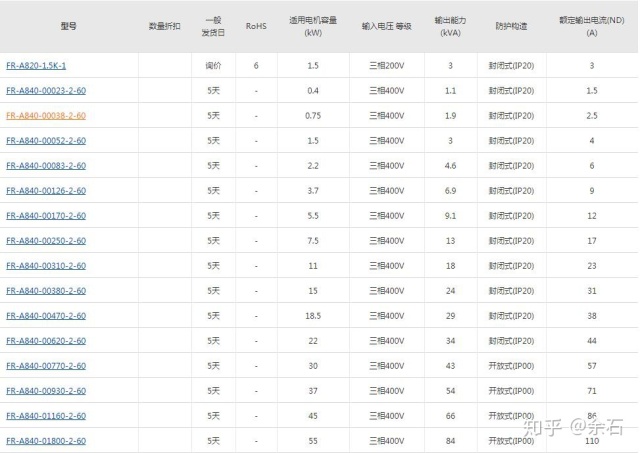
Task: Open the FR-A840-00170-2-60 model link
Action: [x=46, y=216]
